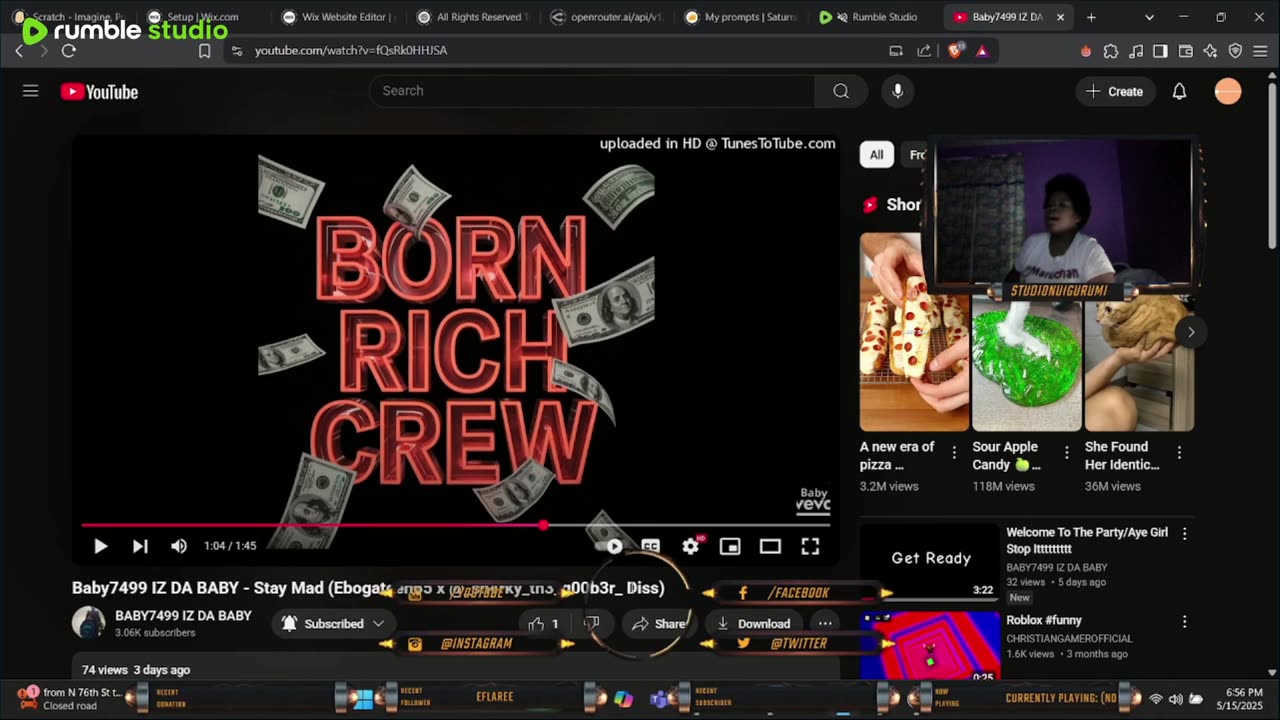The width and height of the screenshot is (1280, 720).
Task: Switch to All Rights Reserved tab
Action: coord(475,17)
